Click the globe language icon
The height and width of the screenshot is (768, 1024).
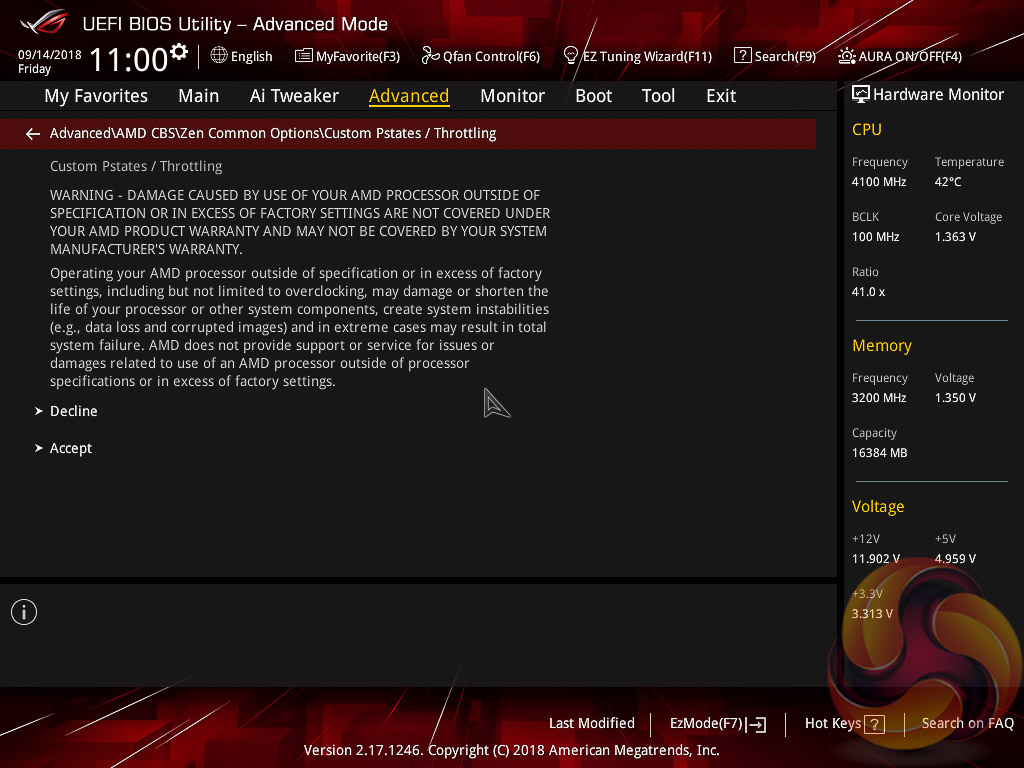click(x=219, y=56)
